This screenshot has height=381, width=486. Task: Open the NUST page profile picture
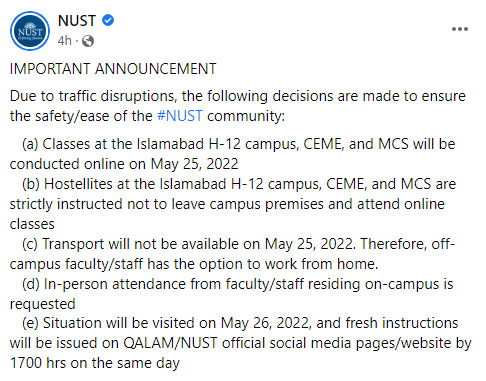coord(30,31)
